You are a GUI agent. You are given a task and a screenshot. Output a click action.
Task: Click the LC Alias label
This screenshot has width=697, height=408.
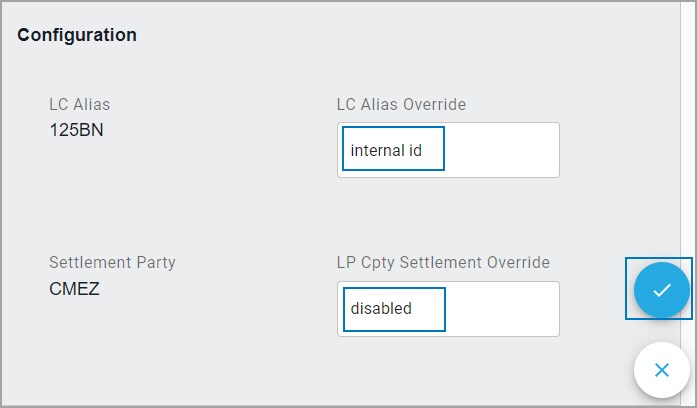(x=79, y=104)
